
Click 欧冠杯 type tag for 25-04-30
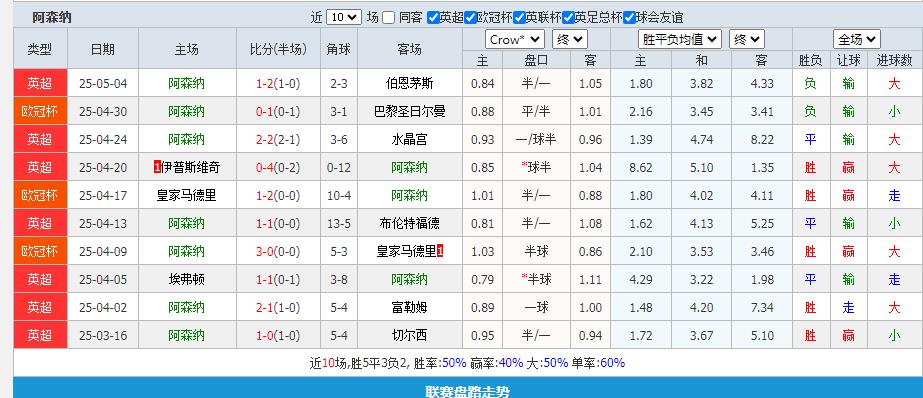(40, 111)
